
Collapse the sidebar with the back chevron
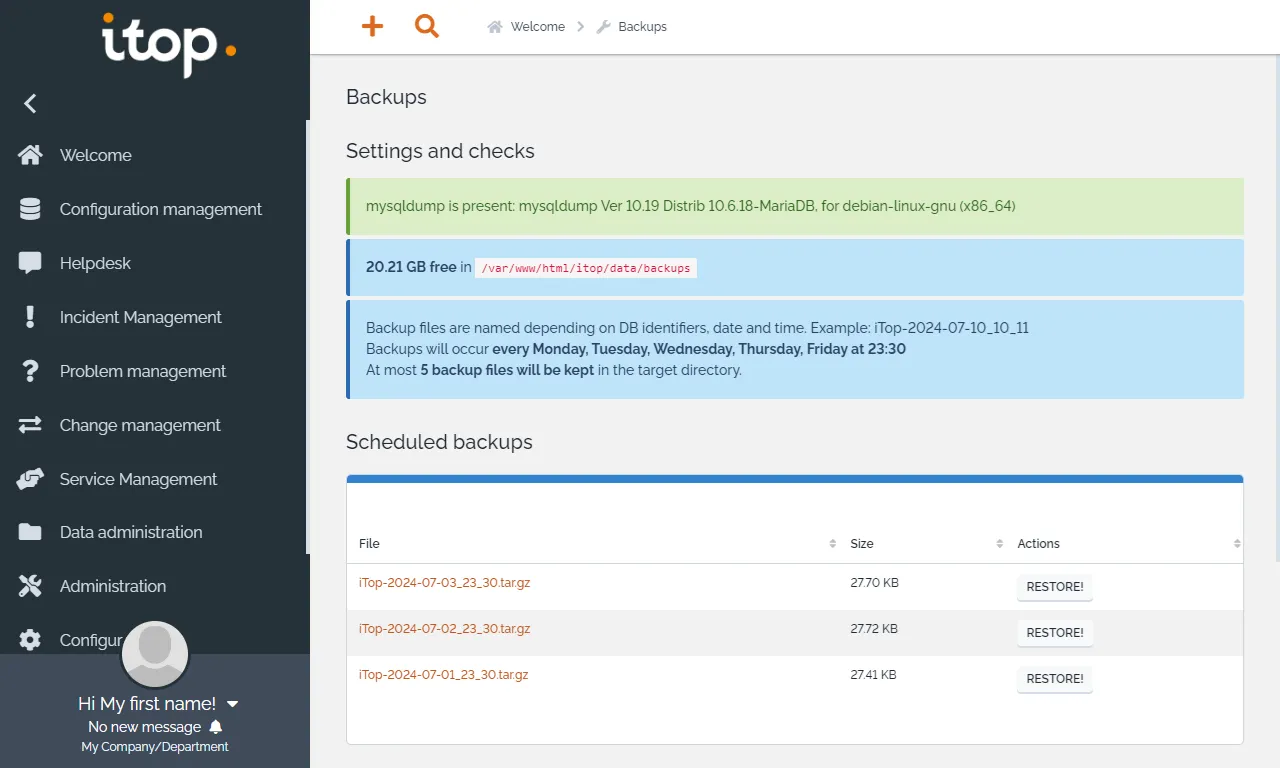30,103
